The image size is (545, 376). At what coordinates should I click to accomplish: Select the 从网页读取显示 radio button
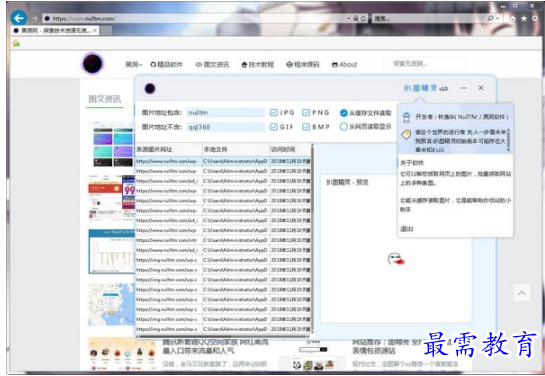344,126
